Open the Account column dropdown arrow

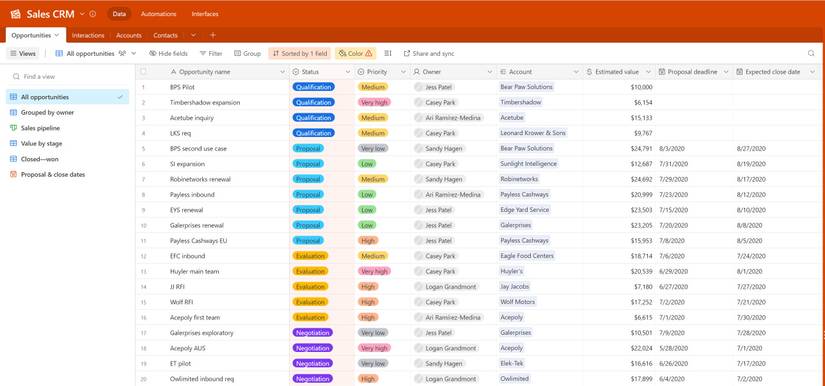[576, 72]
